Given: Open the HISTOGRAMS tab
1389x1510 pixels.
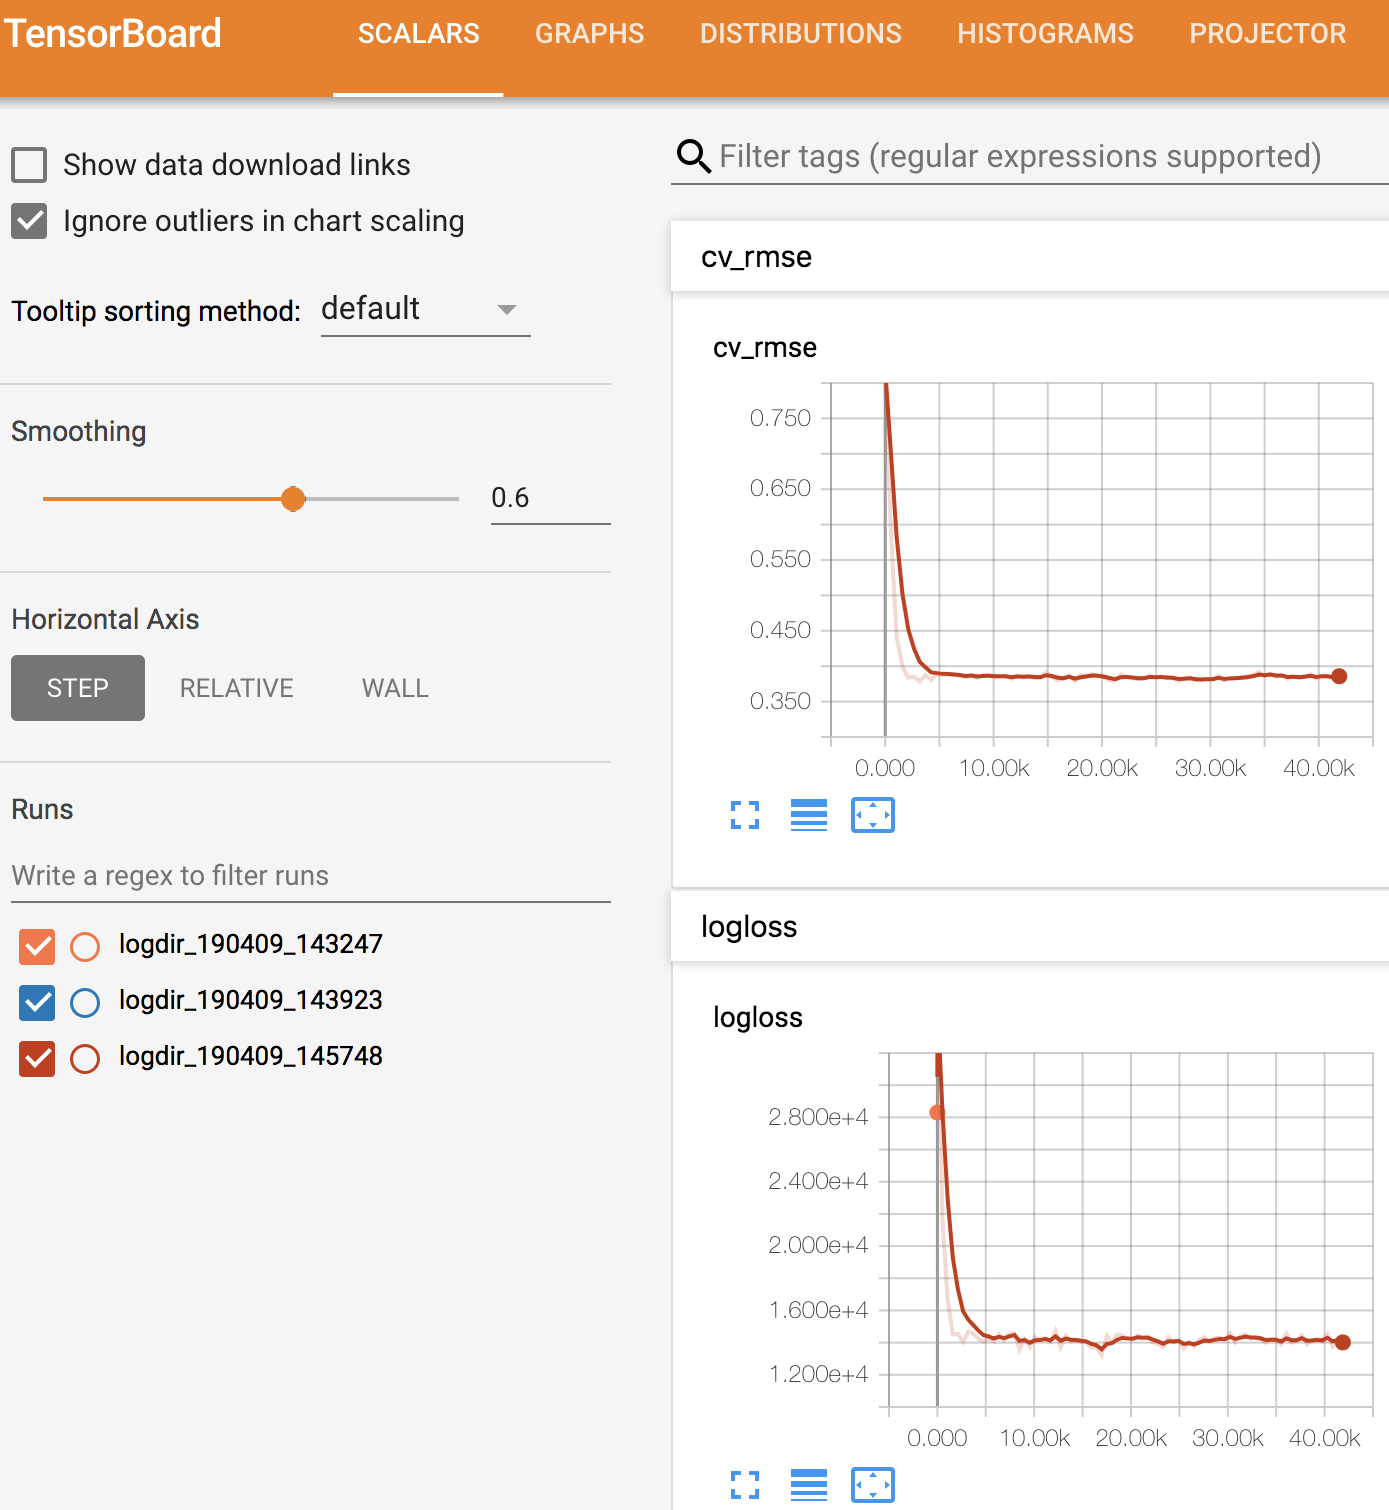Looking at the screenshot, I should [1045, 34].
